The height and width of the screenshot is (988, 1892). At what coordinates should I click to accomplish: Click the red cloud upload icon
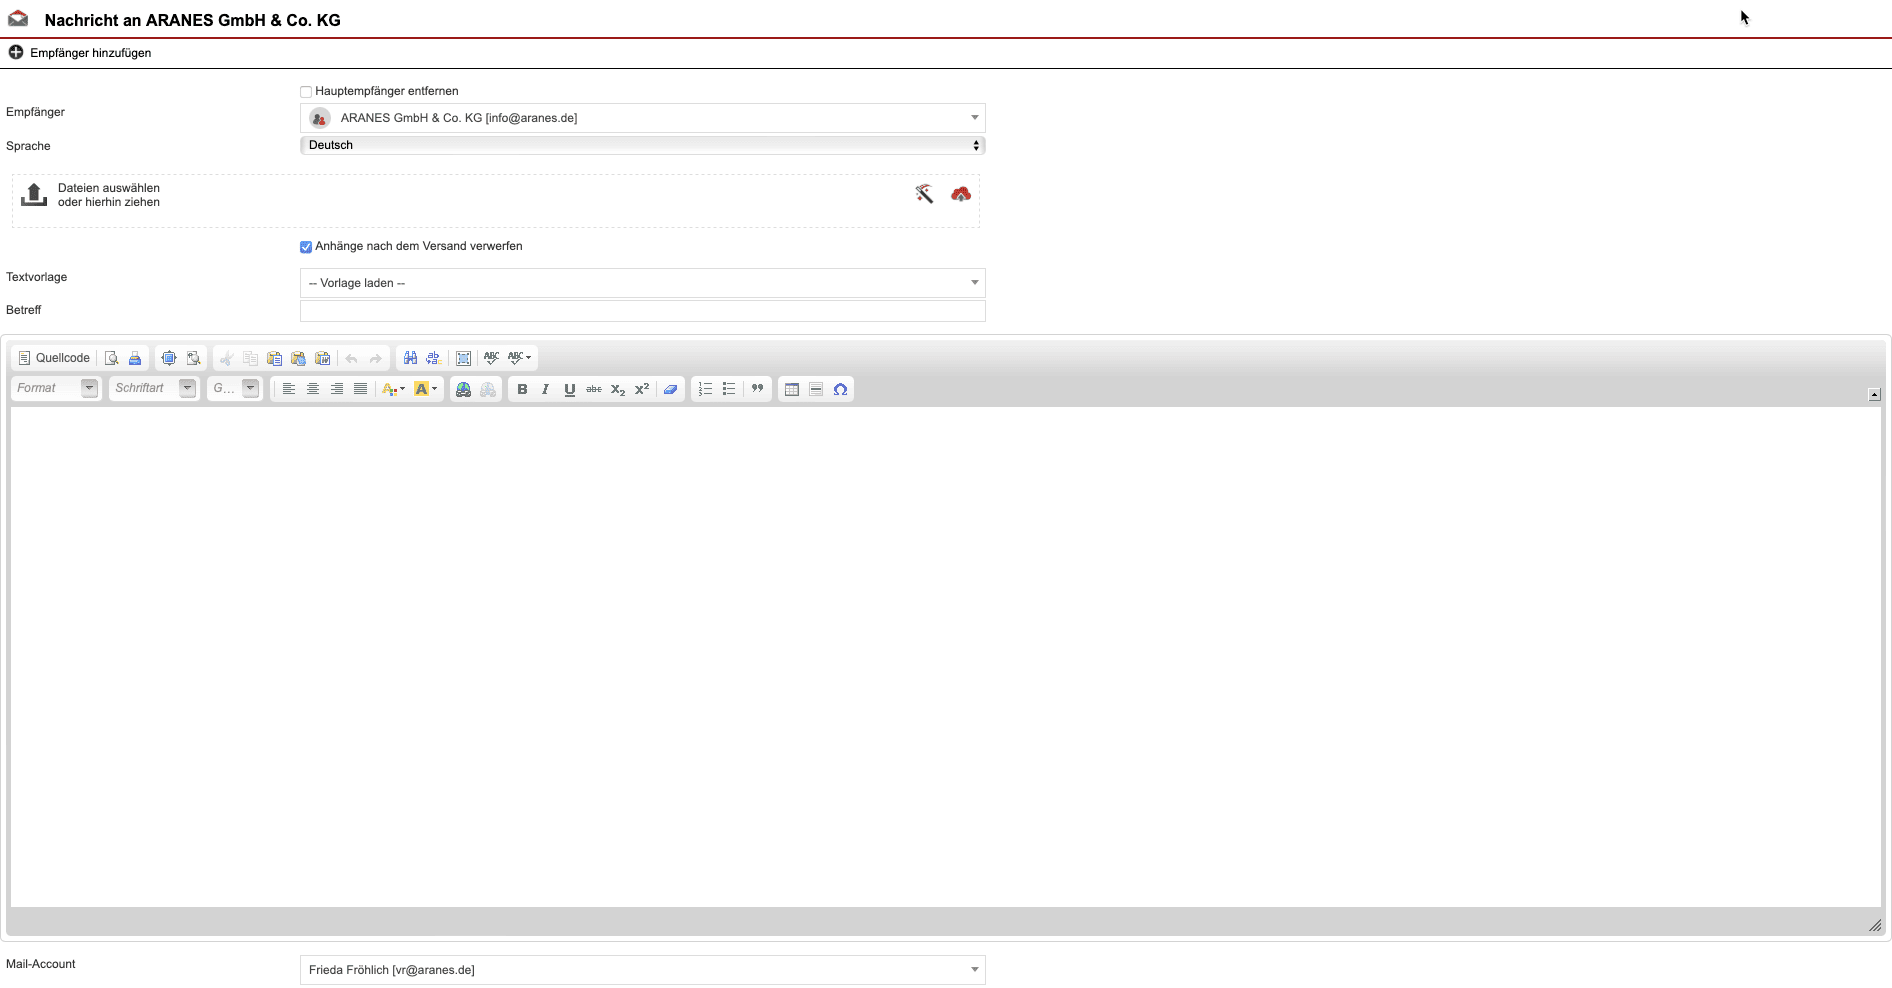(961, 194)
